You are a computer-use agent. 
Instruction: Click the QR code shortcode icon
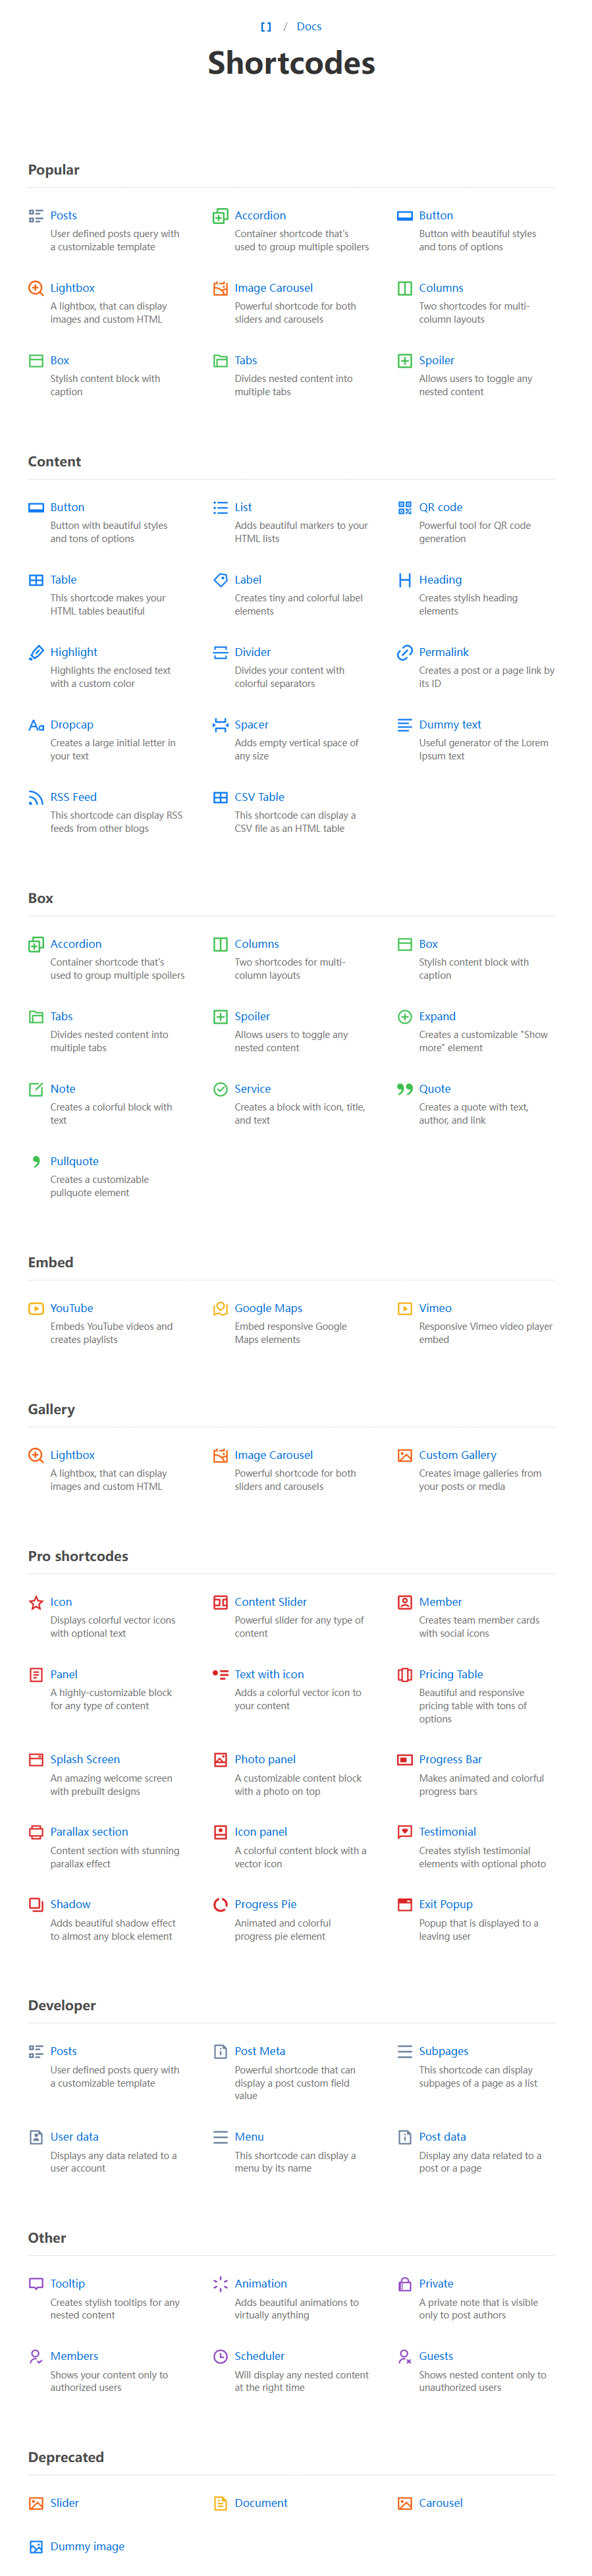[404, 508]
